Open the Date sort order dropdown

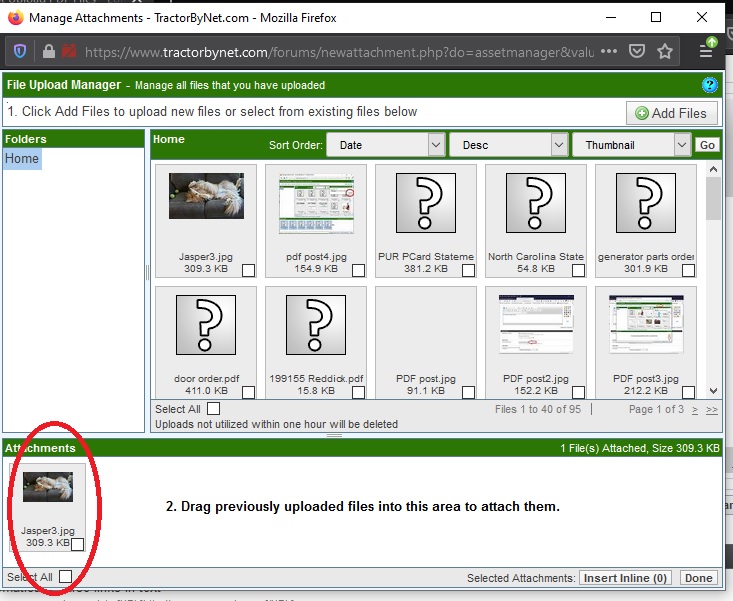[x=385, y=145]
